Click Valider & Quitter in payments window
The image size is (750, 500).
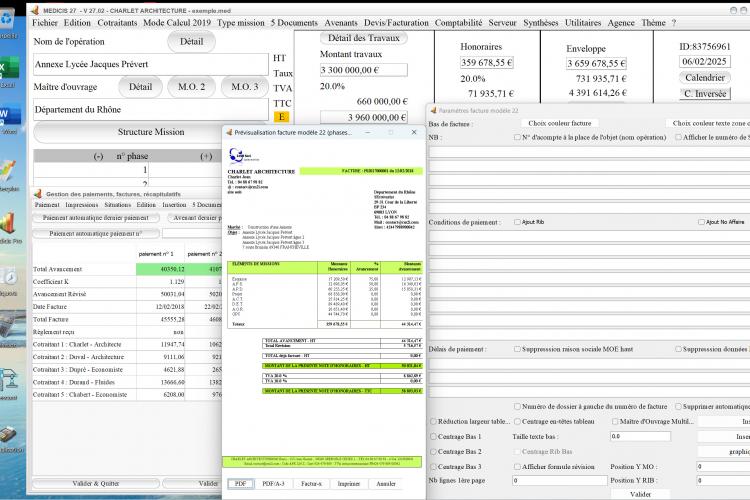click(x=95, y=484)
